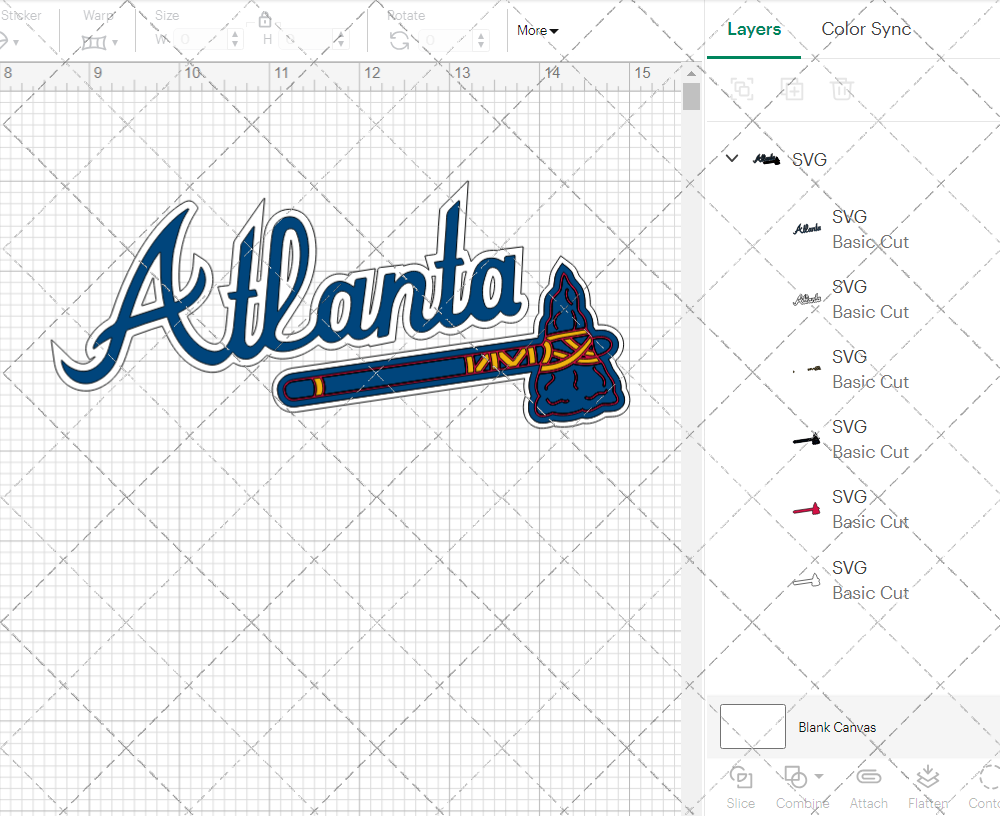1000x816 pixels.
Task: Click the Duplicate layer icon
Action: (792, 89)
